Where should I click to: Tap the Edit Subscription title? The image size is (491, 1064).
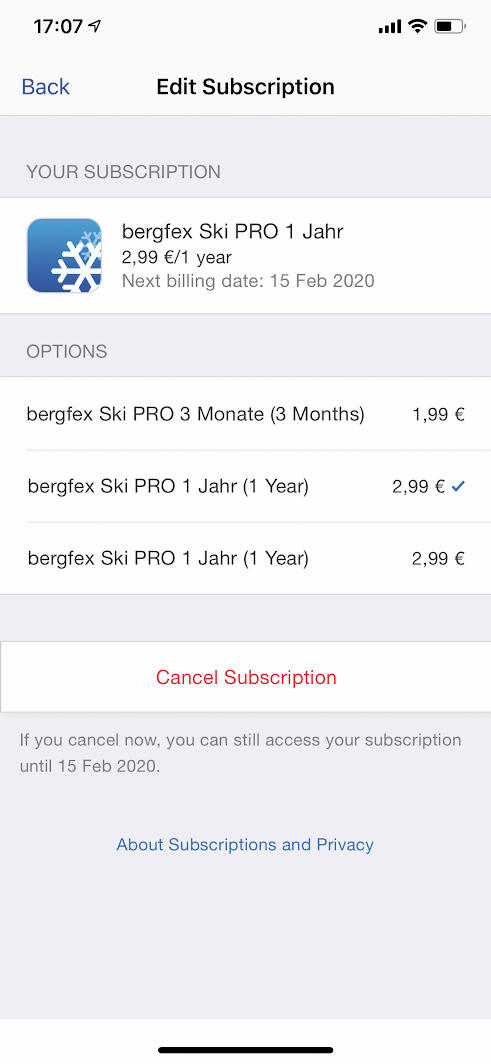246,87
